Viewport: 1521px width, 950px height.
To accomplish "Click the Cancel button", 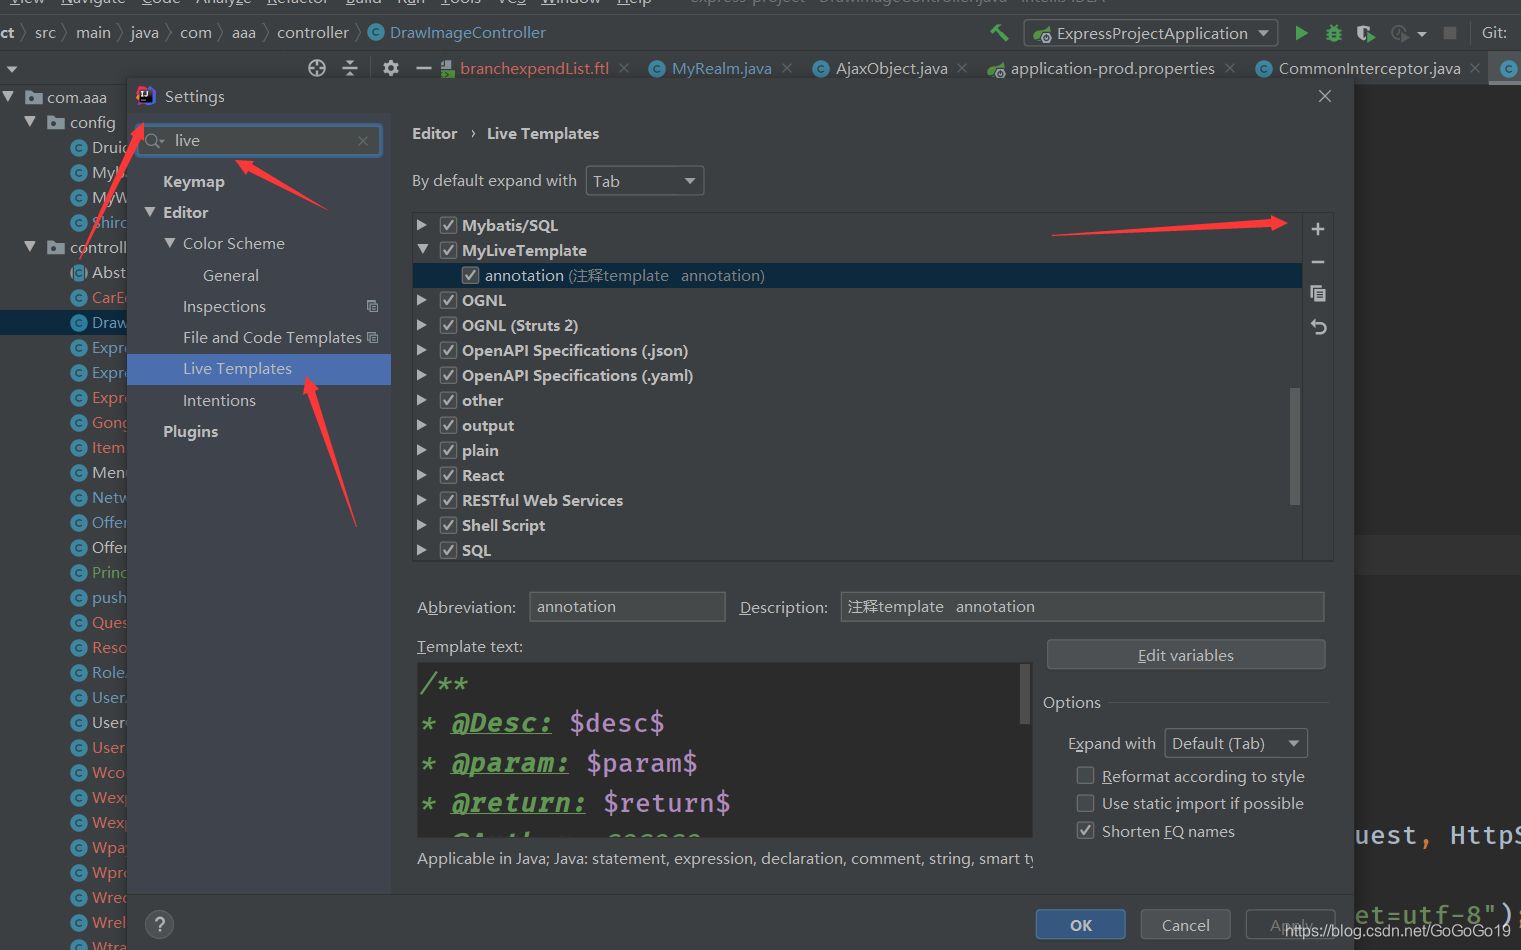I will 1186,925.
